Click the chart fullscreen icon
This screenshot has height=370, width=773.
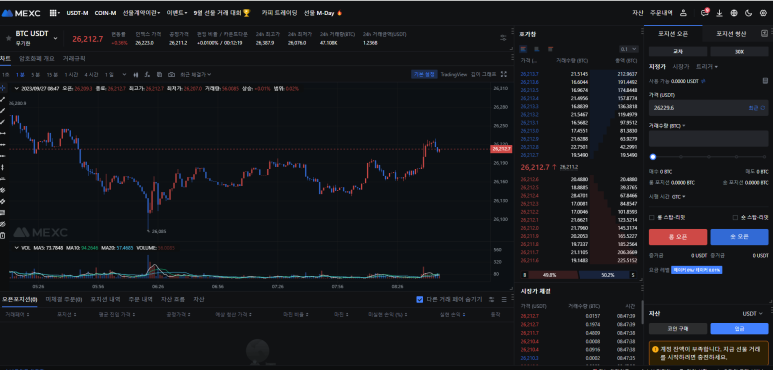(504, 74)
